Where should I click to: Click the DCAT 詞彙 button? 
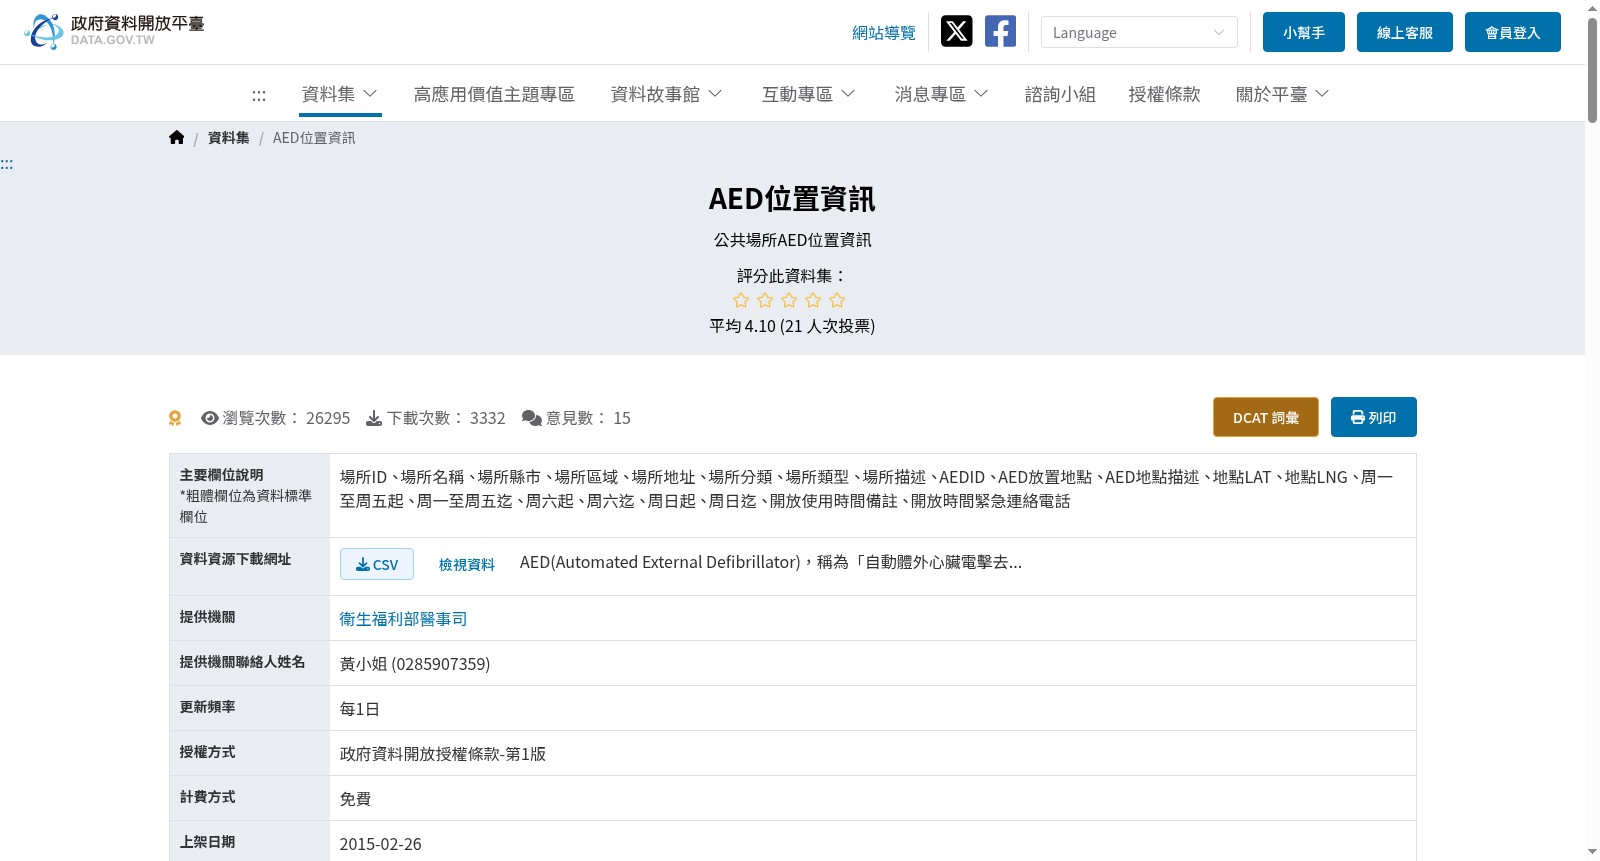tap(1266, 417)
